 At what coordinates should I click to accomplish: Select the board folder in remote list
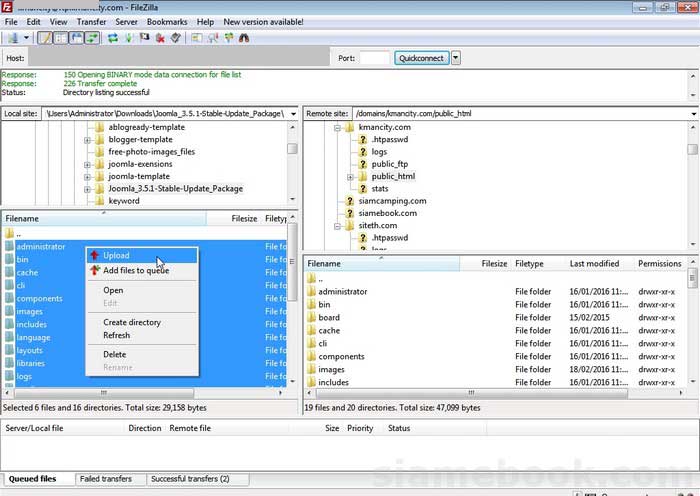pyautogui.click(x=496, y=317)
